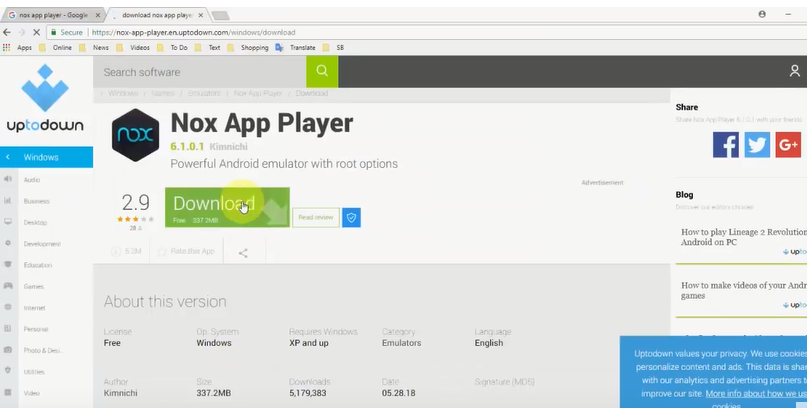Click the browser address bar URL

pyautogui.click(x=194, y=32)
